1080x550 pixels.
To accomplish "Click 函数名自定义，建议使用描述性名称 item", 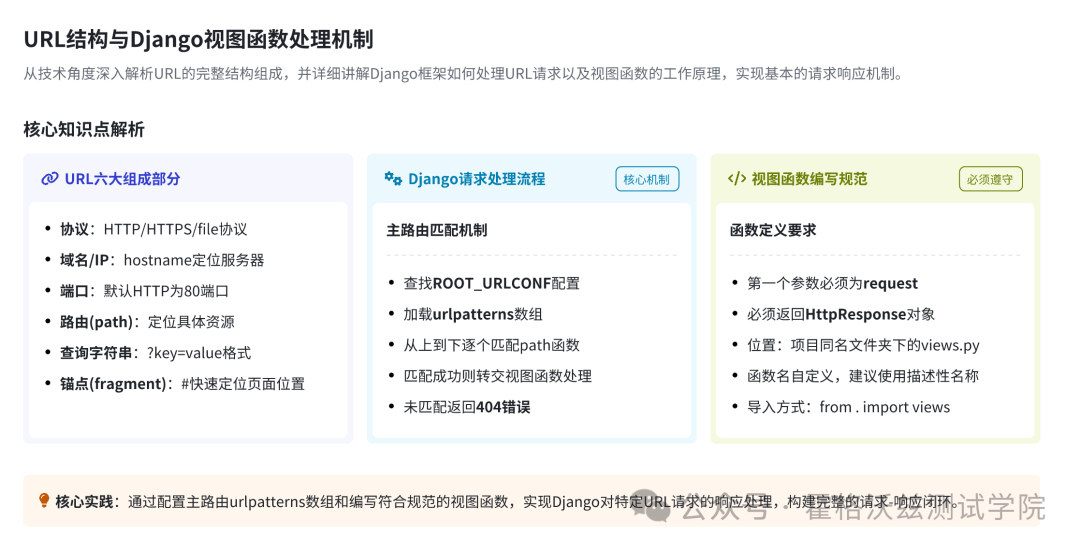I will click(x=863, y=377).
